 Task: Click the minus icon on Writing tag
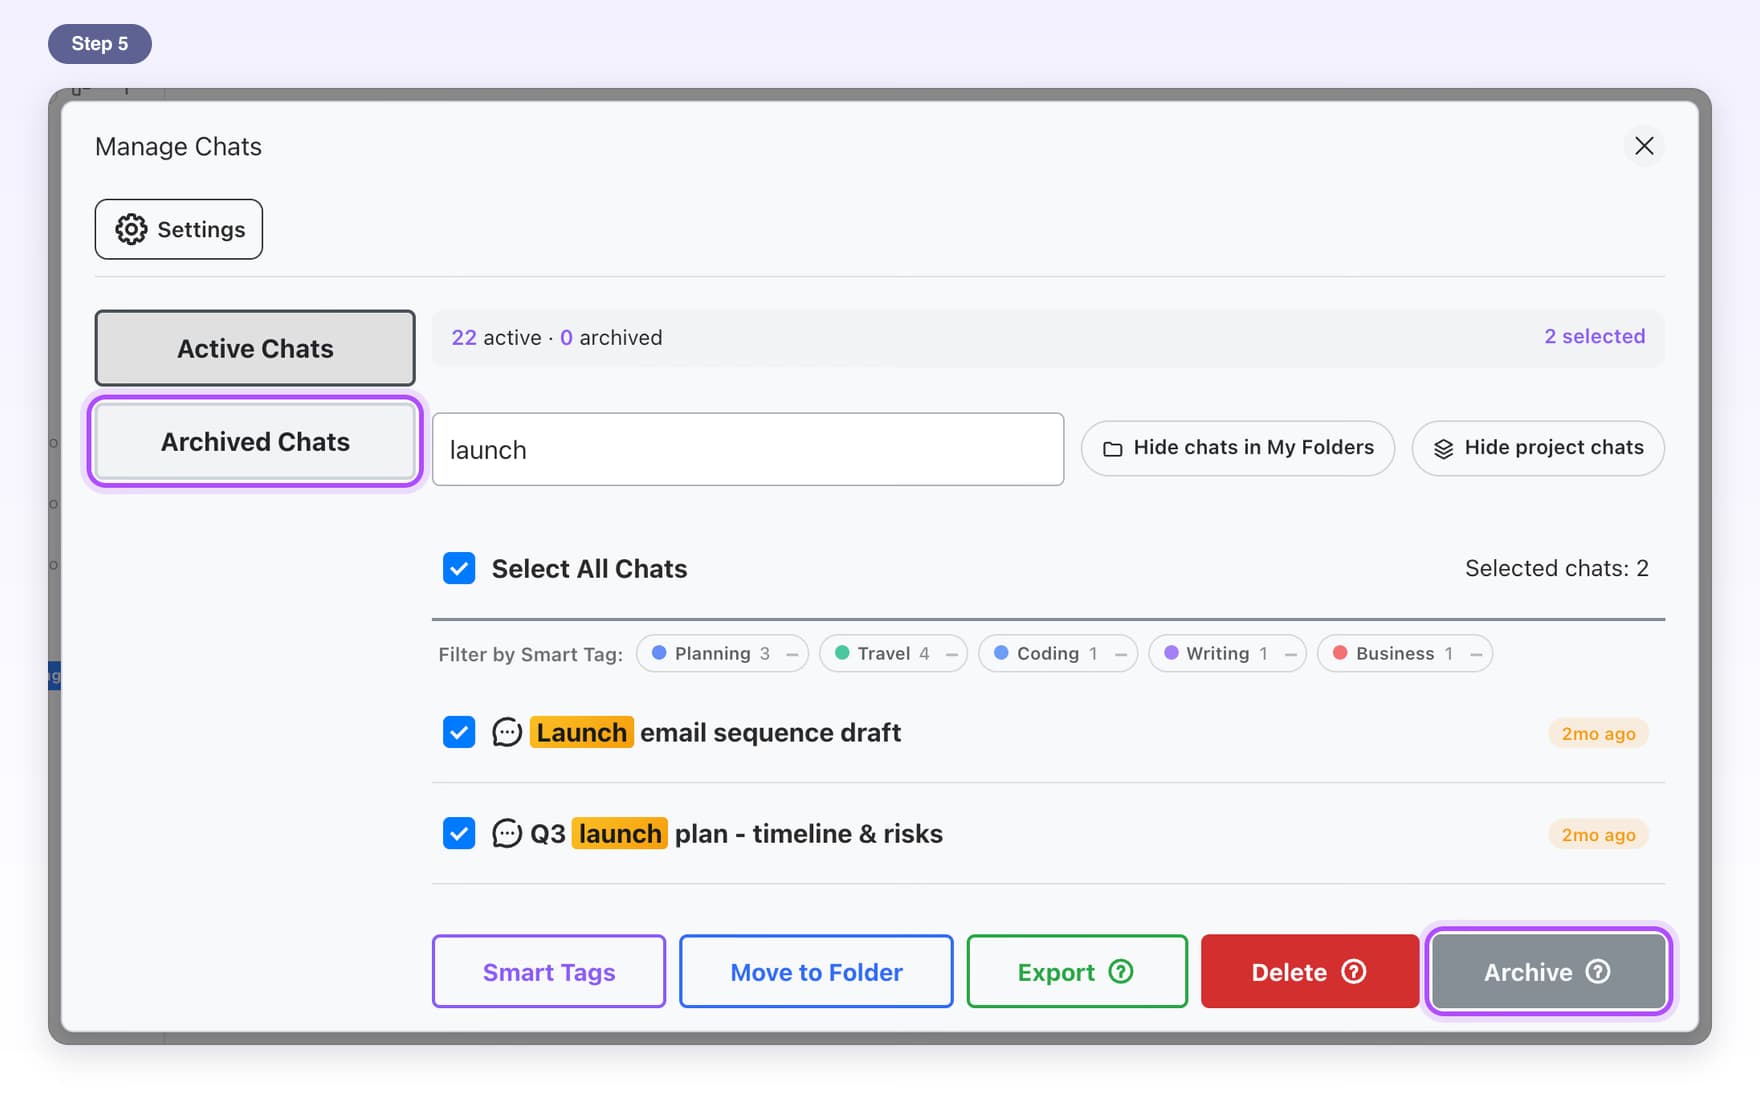click(1290, 655)
